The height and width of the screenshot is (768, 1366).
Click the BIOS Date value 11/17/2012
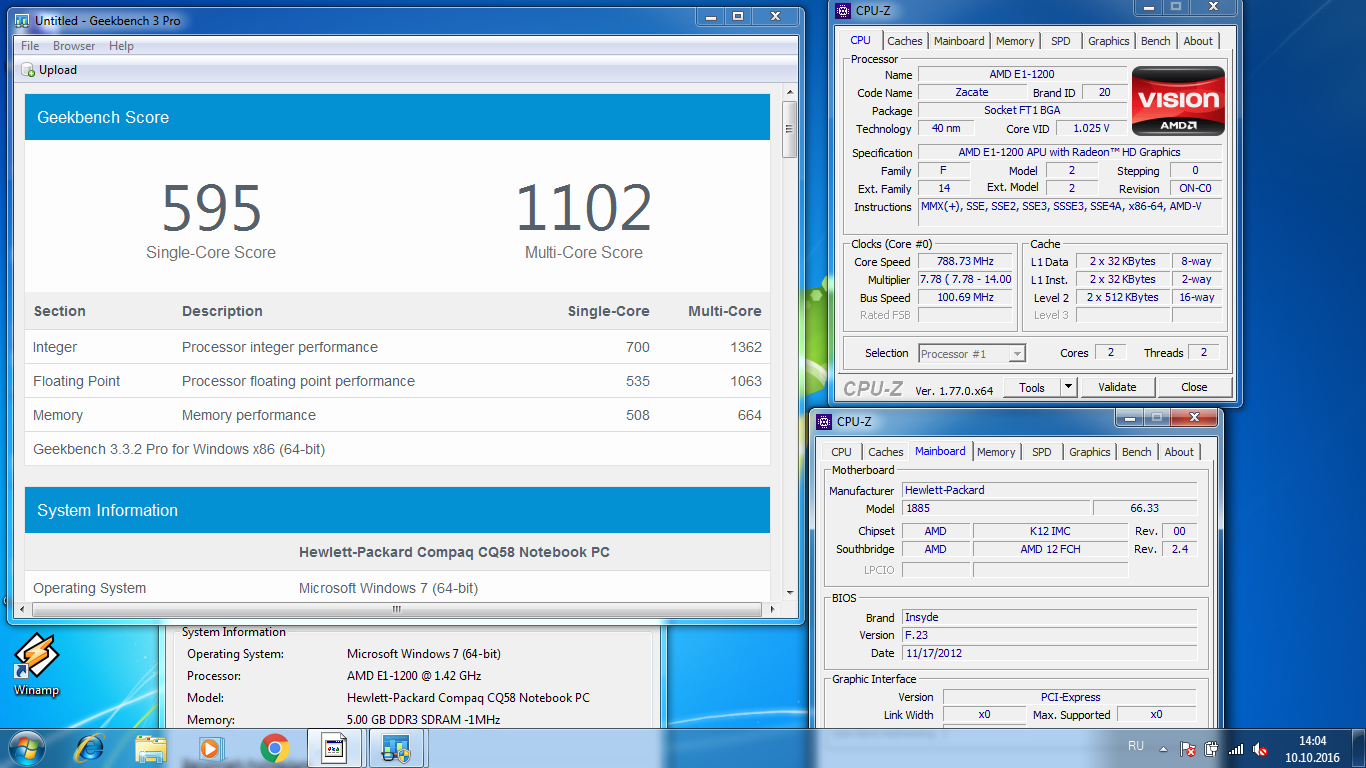pos(1049,653)
